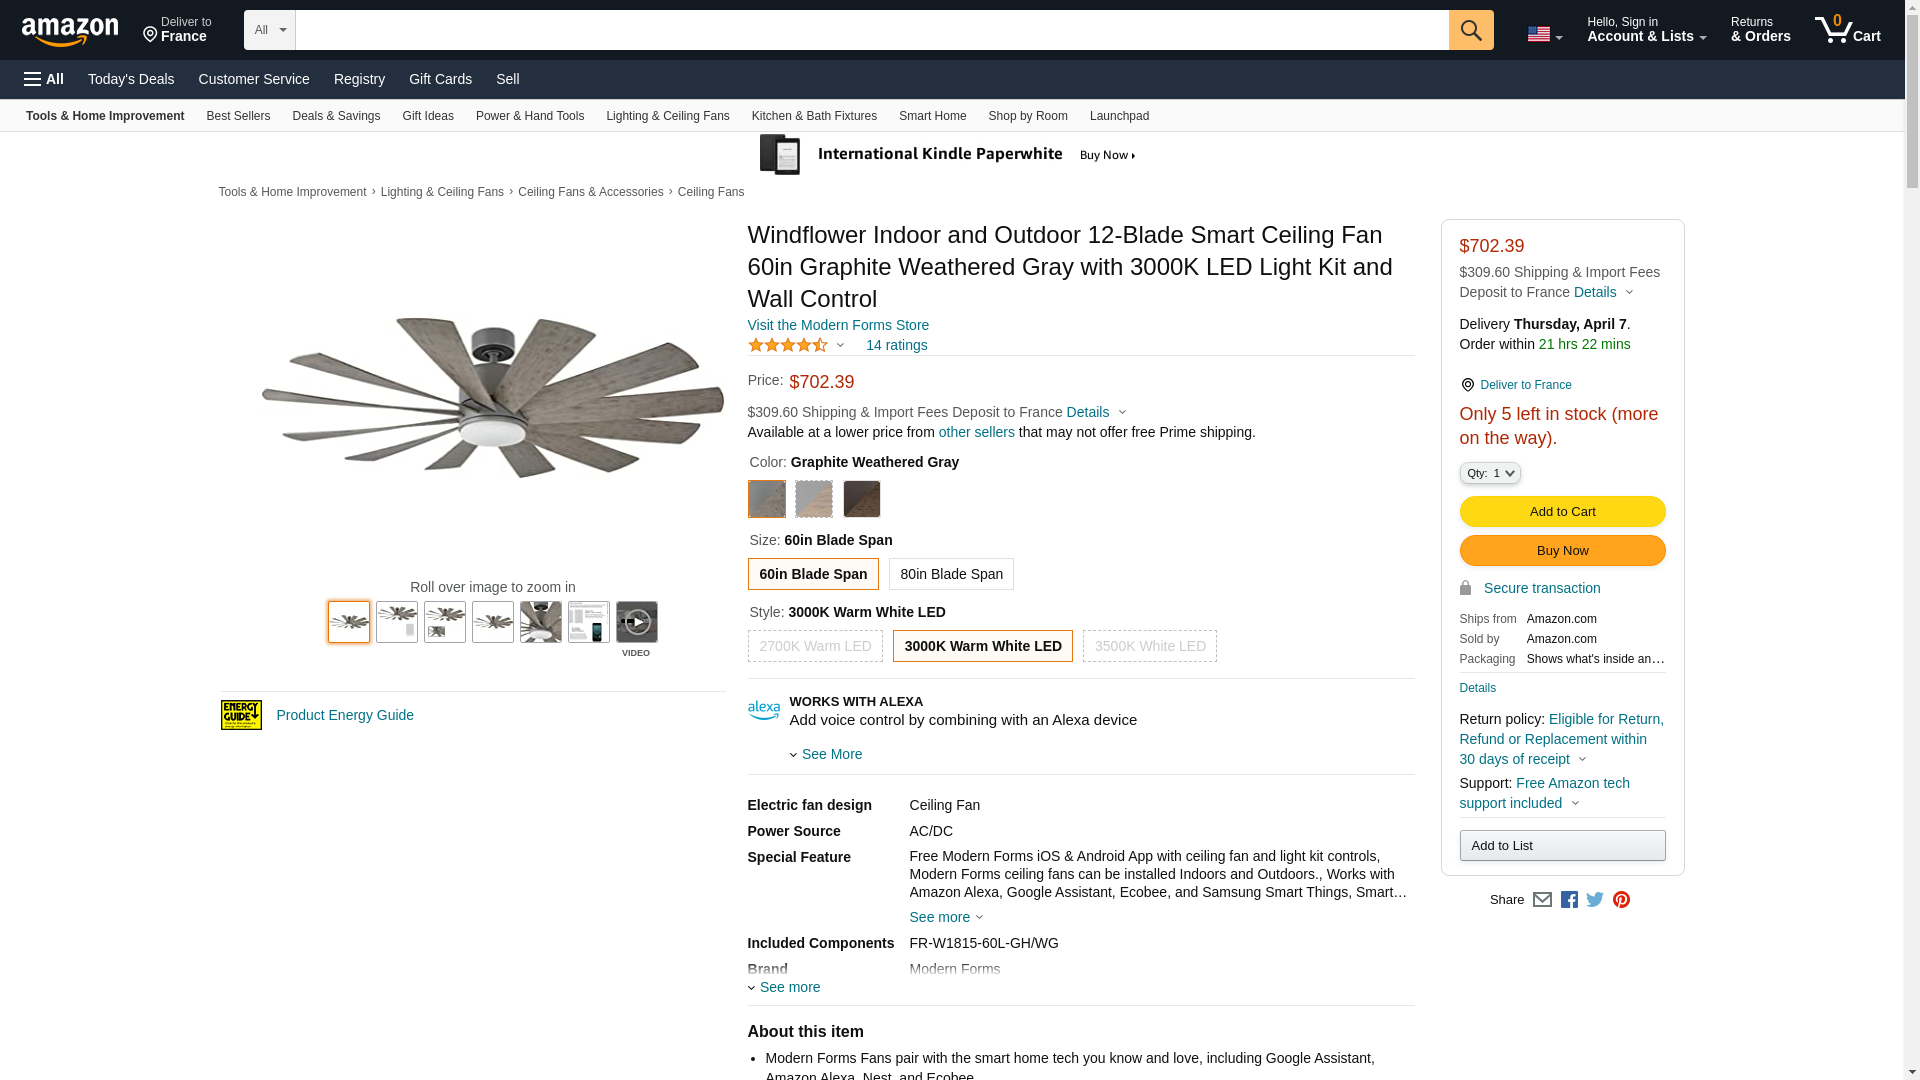Share product via email icon
1920x1080 pixels.
1542,900
